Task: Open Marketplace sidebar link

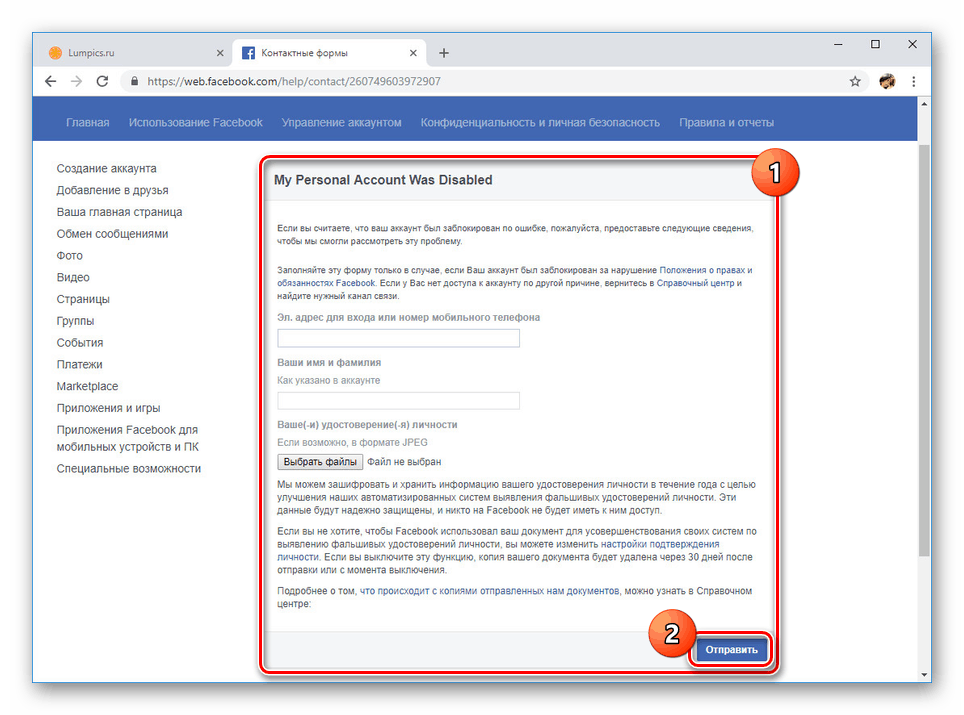Action: point(87,386)
